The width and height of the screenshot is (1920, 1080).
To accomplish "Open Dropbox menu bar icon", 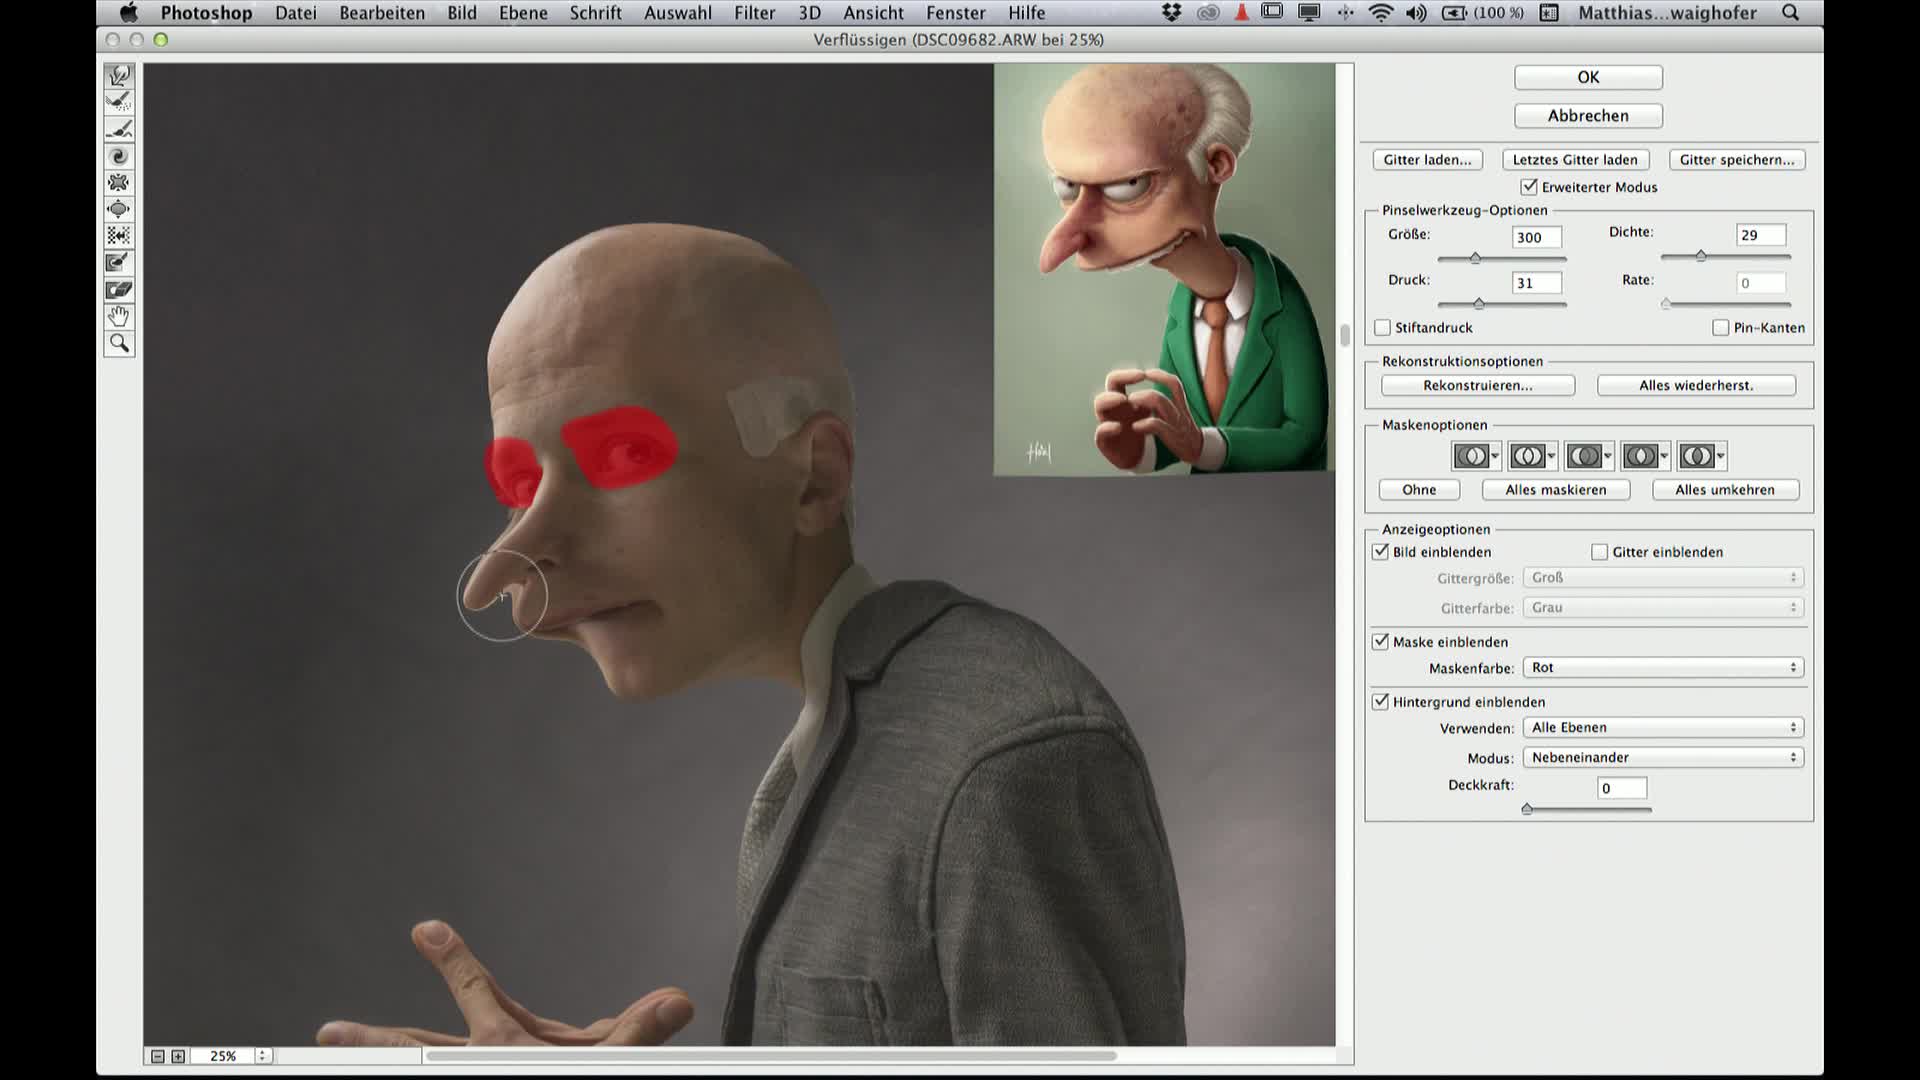I will tap(1172, 13).
